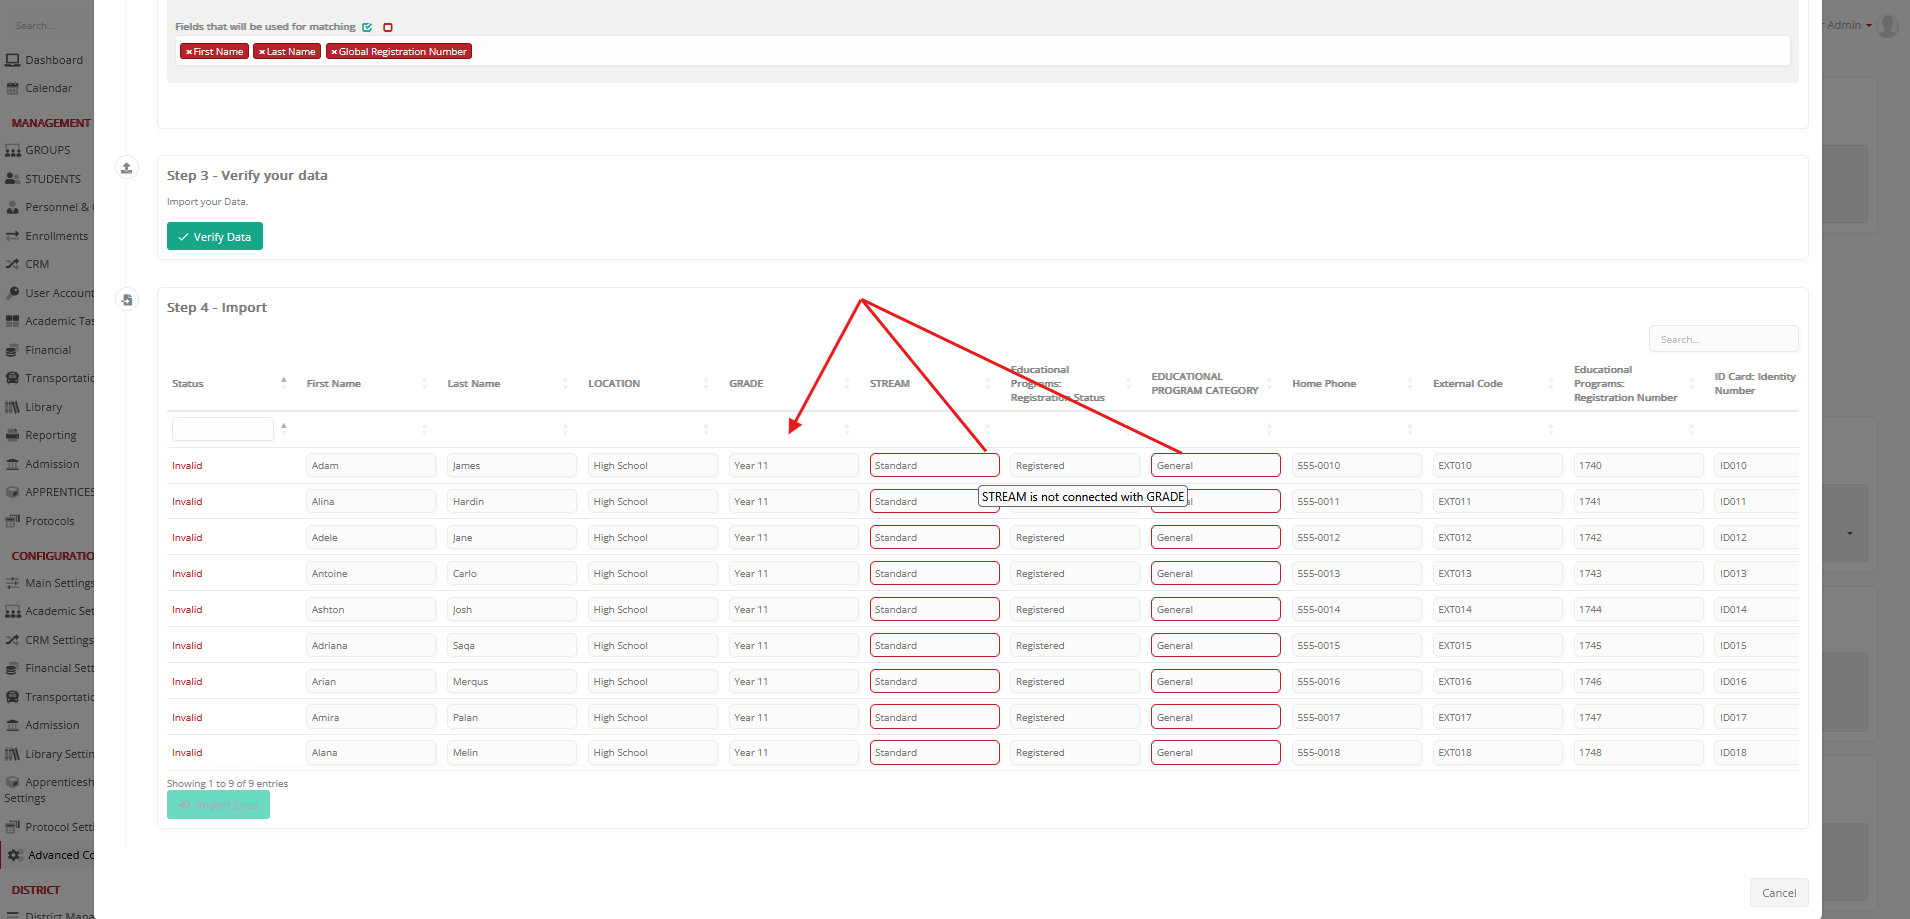The image size is (1910, 919).
Task: Remove the Global Registration Number tag
Action: (x=334, y=52)
